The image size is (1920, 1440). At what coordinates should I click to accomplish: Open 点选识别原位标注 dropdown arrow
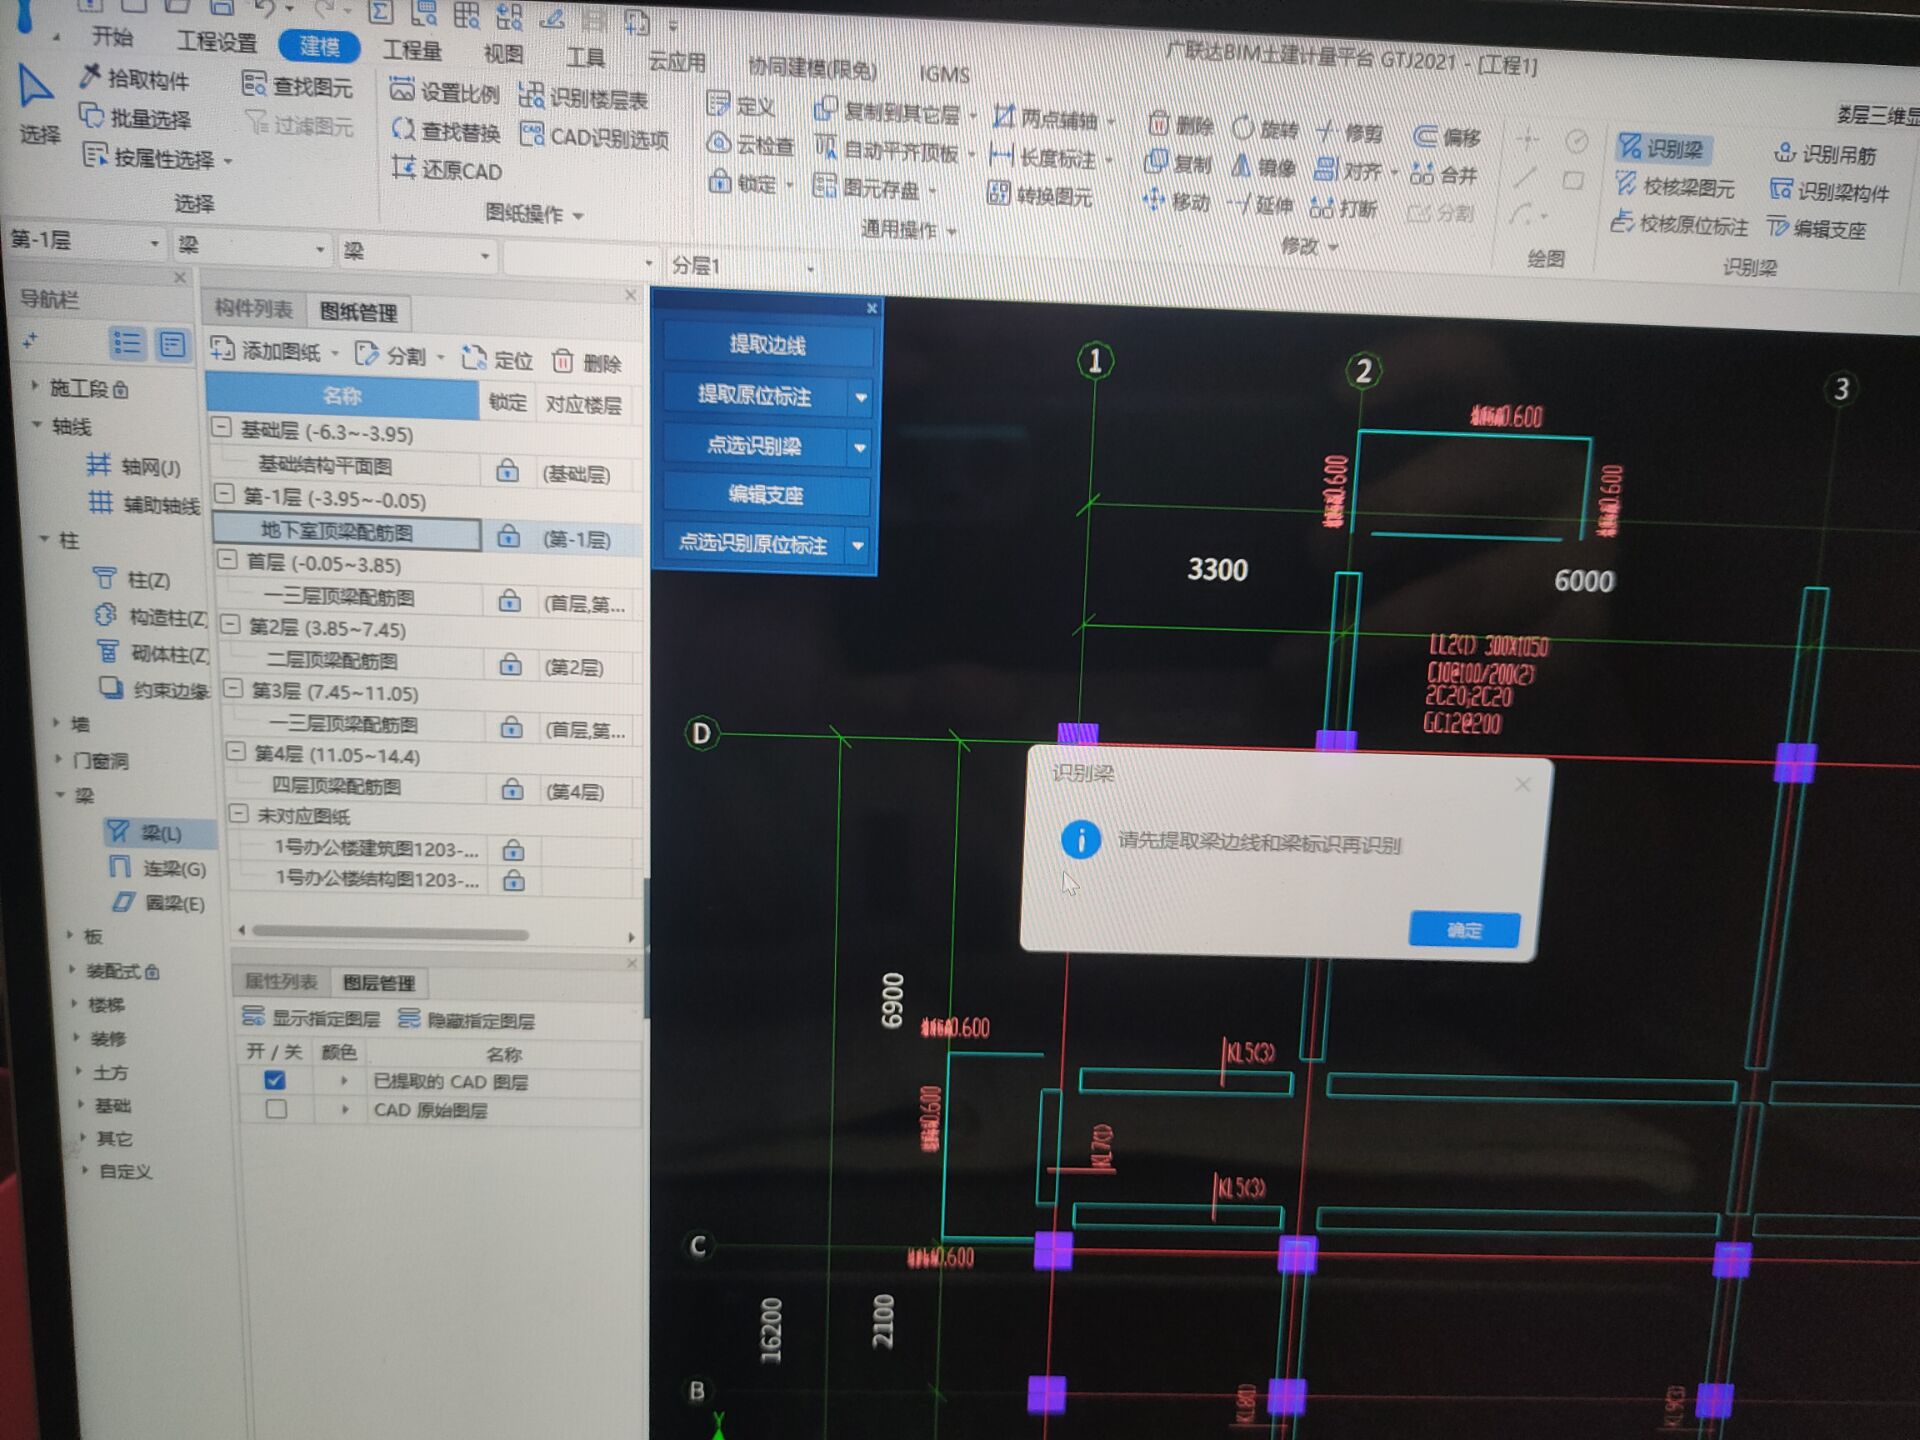[857, 546]
